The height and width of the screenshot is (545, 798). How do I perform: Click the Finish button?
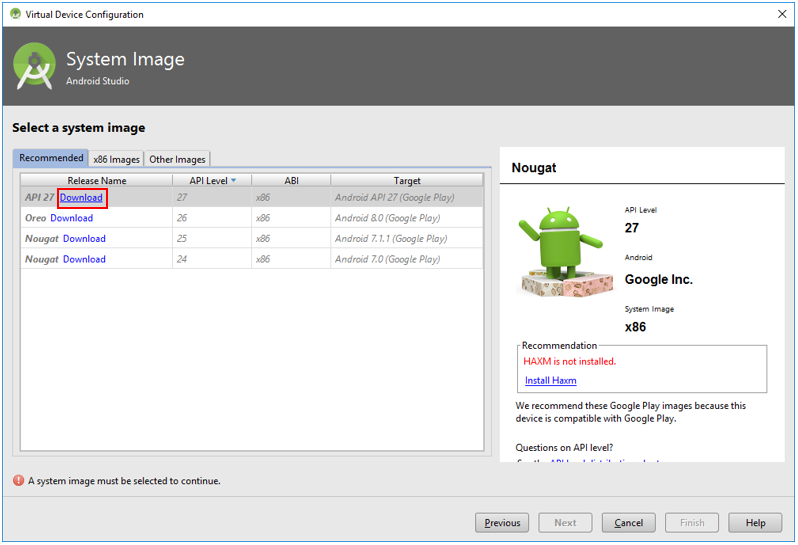tap(692, 523)
